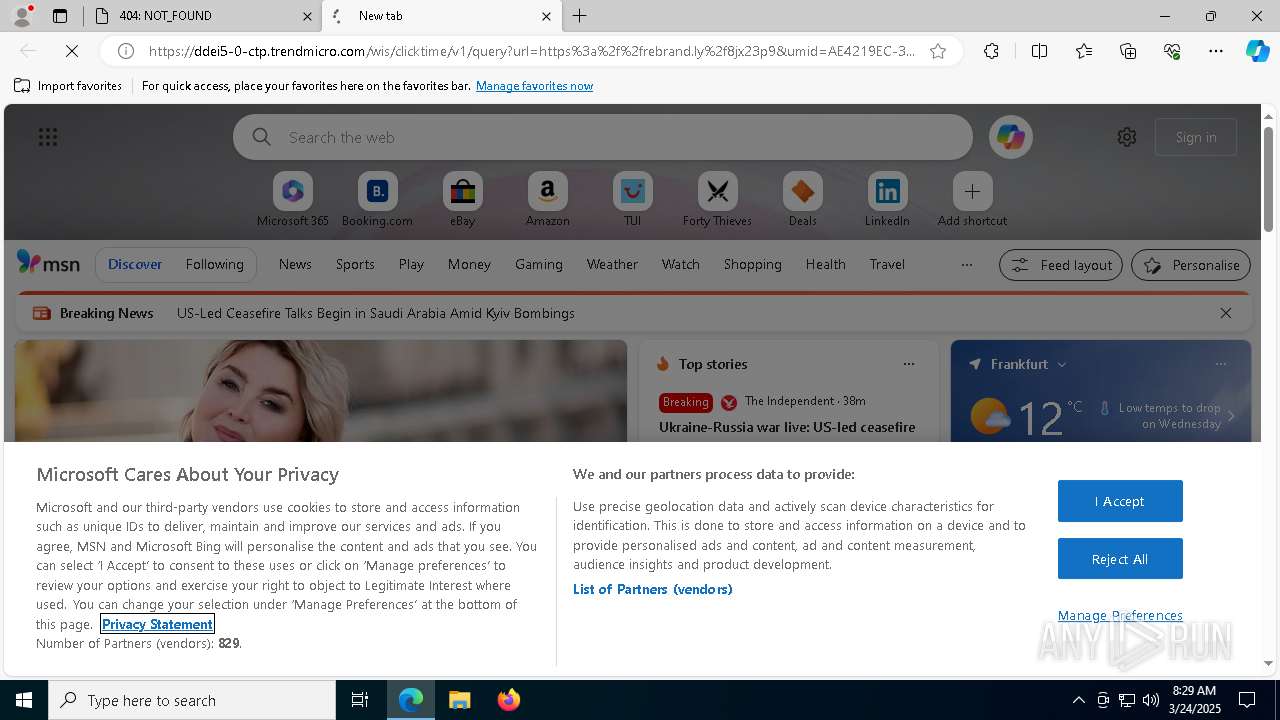Open the Extensions puzzle icon
The height and width of the screenshot is (720, 1280).
[x=991, y=51]
